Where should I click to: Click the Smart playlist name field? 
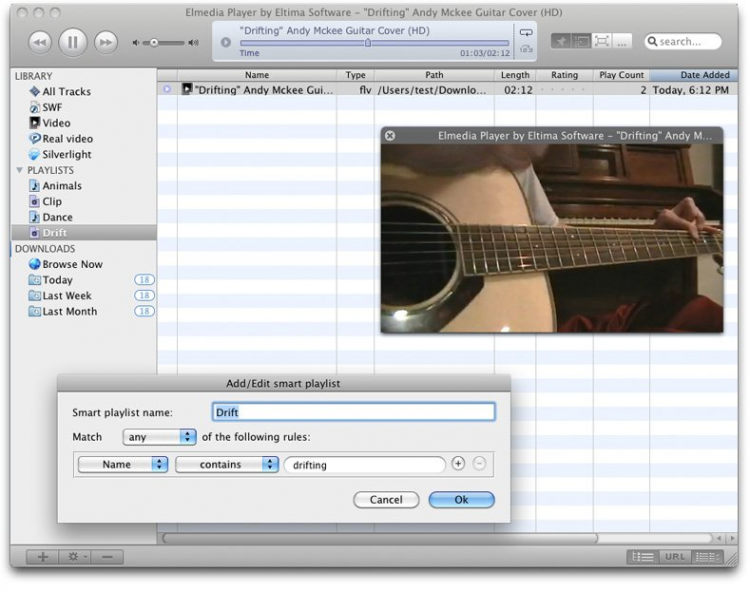pyautogui.click(x=353, y=412)
